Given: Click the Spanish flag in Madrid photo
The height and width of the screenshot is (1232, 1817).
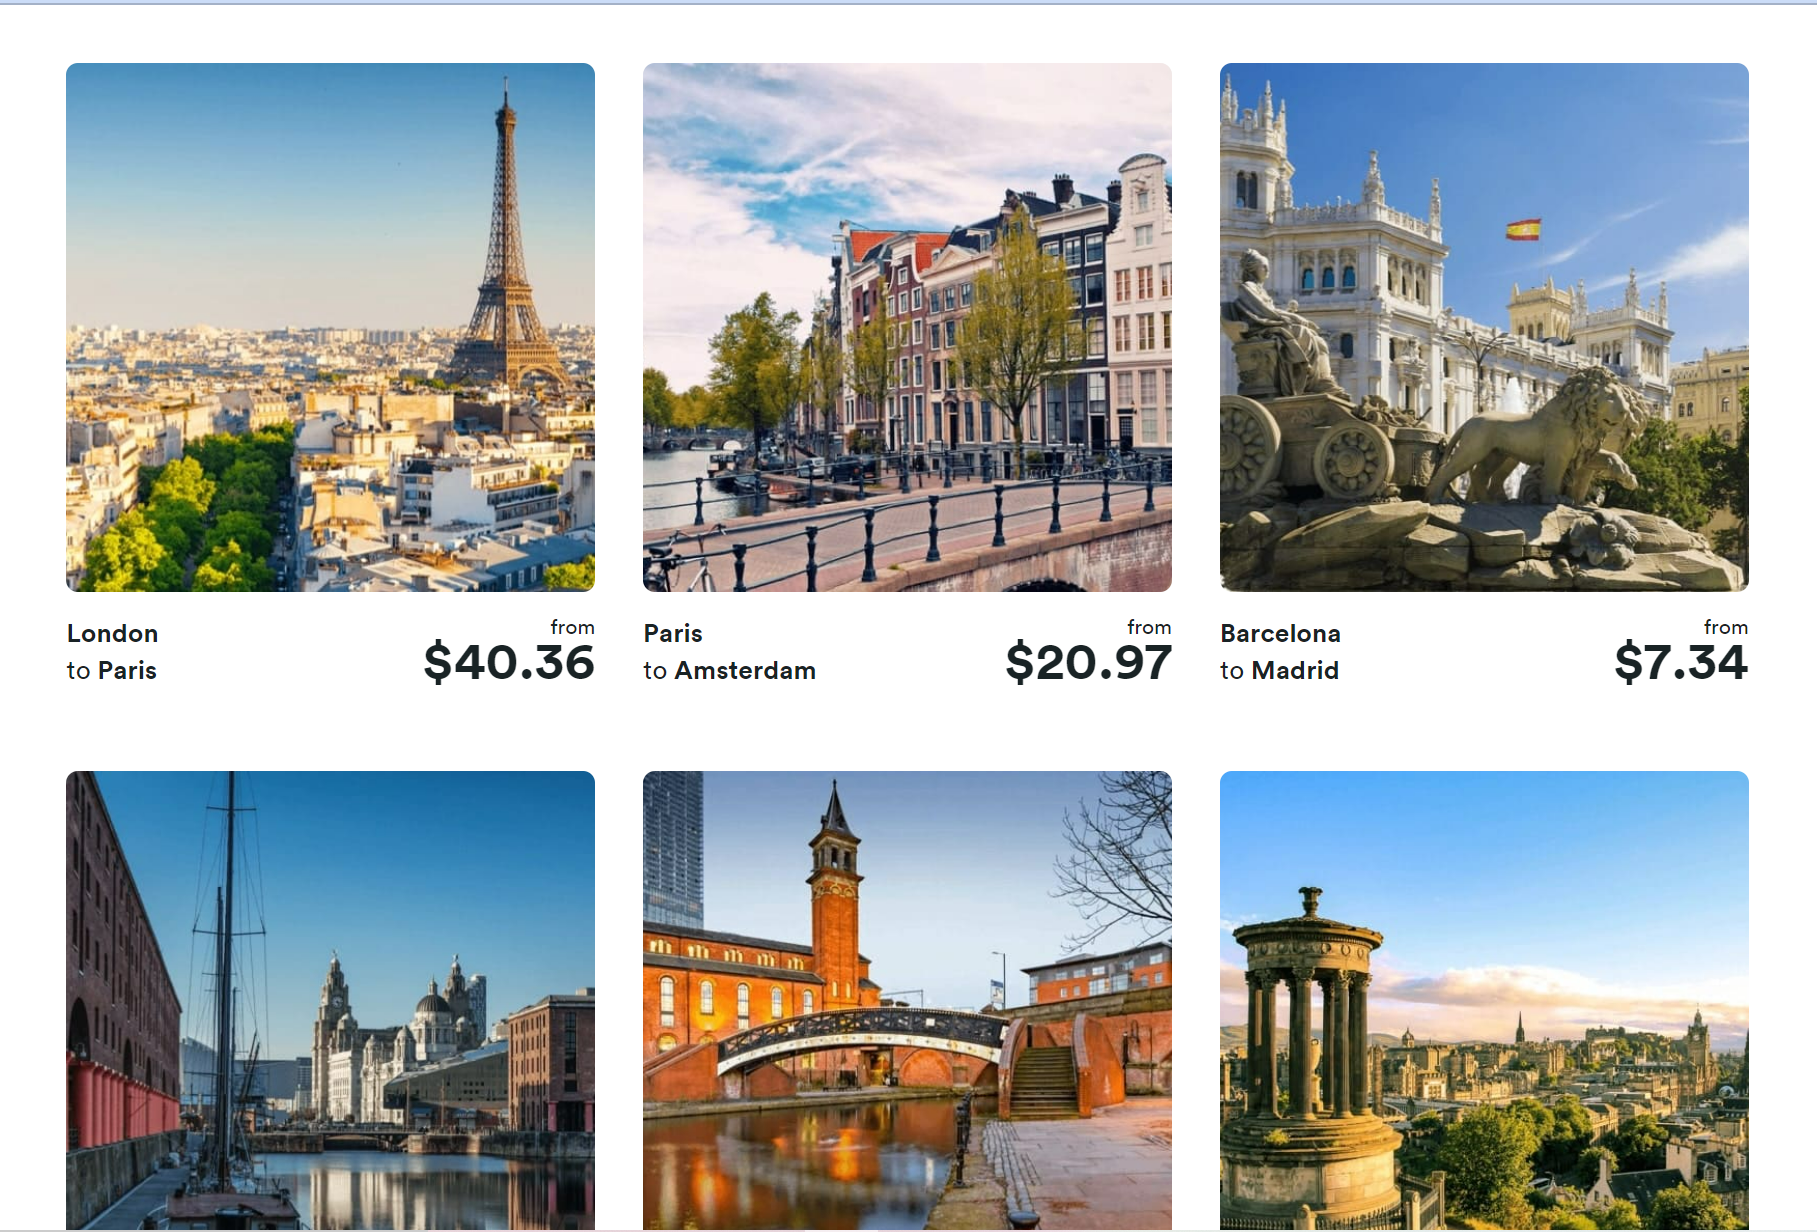Looking at the screenshot, I should tap(1523, 229).
